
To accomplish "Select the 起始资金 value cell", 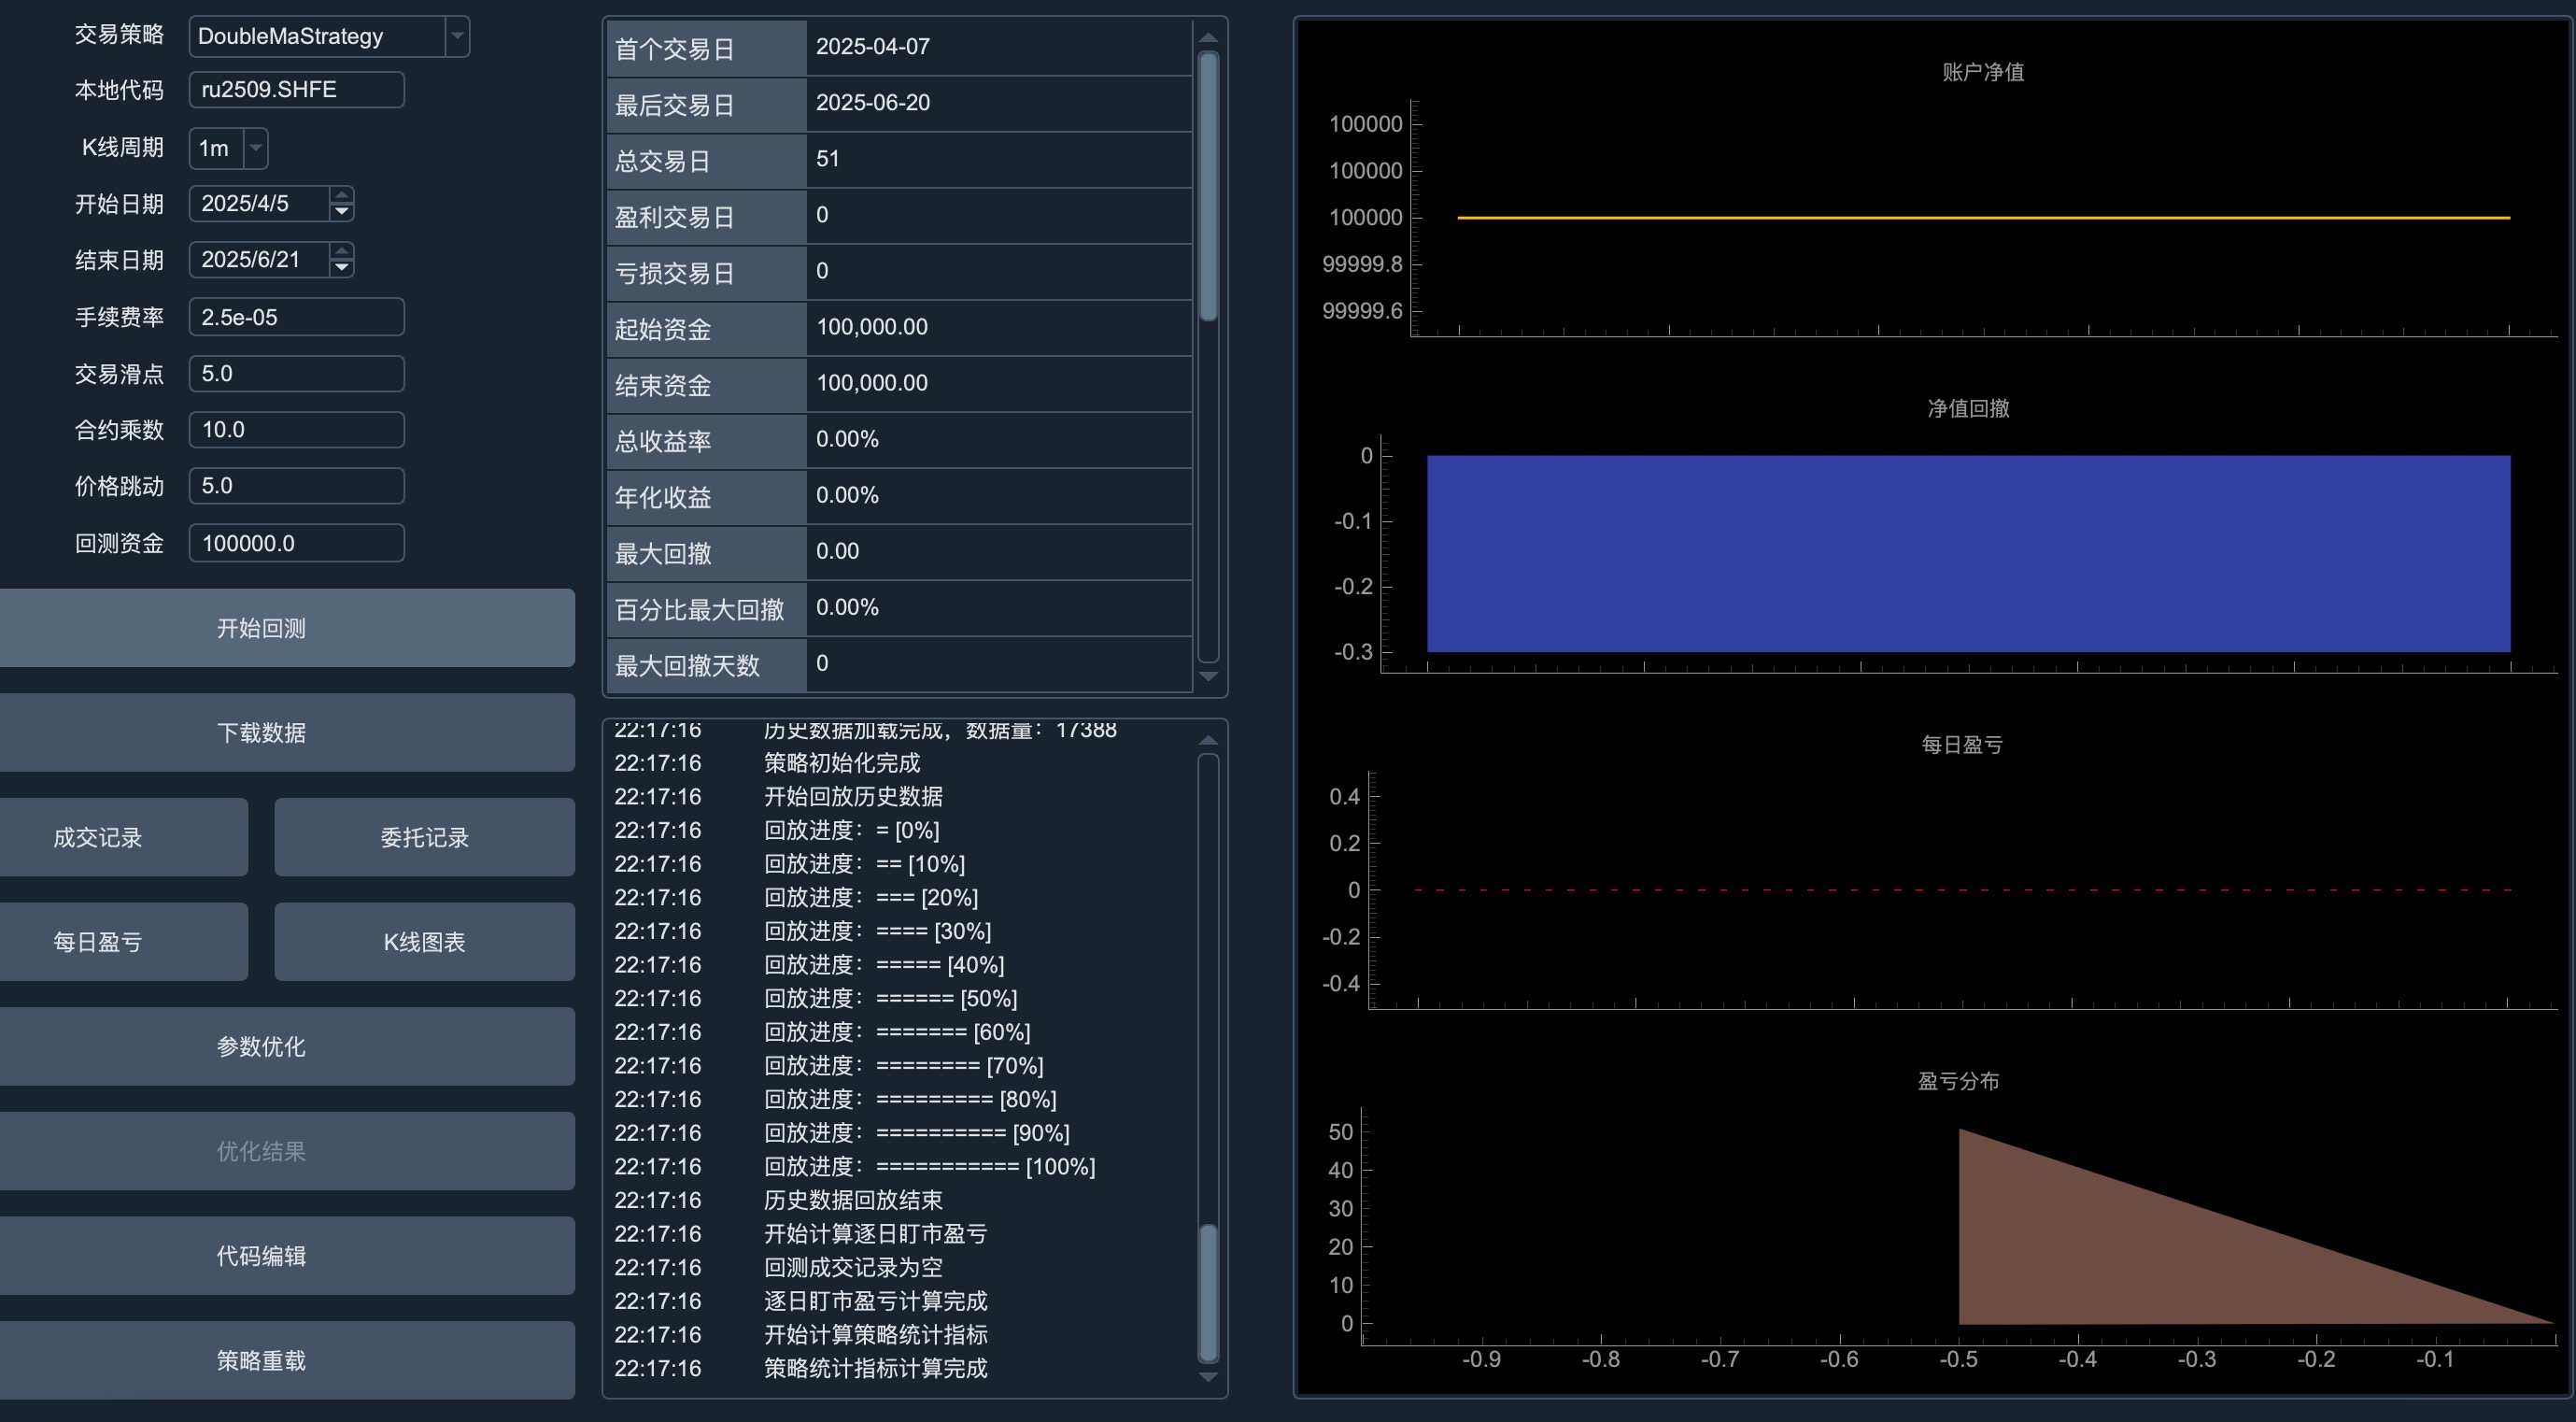I will (x=999, y=327).
